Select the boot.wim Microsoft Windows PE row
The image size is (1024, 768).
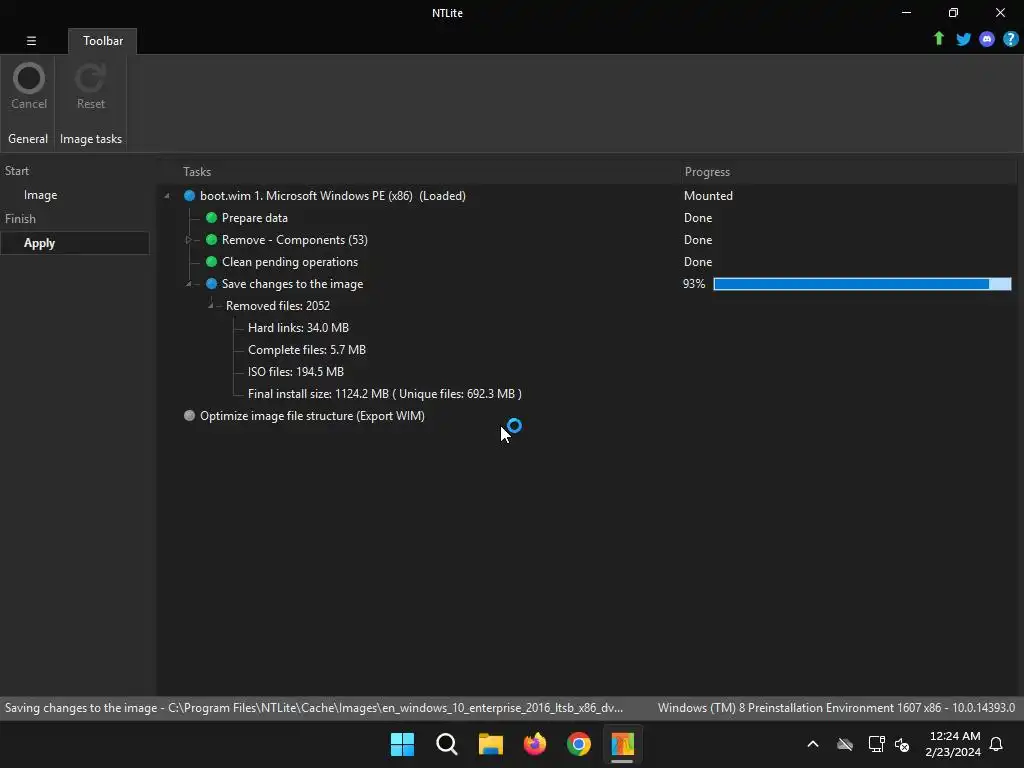point(332,196)
